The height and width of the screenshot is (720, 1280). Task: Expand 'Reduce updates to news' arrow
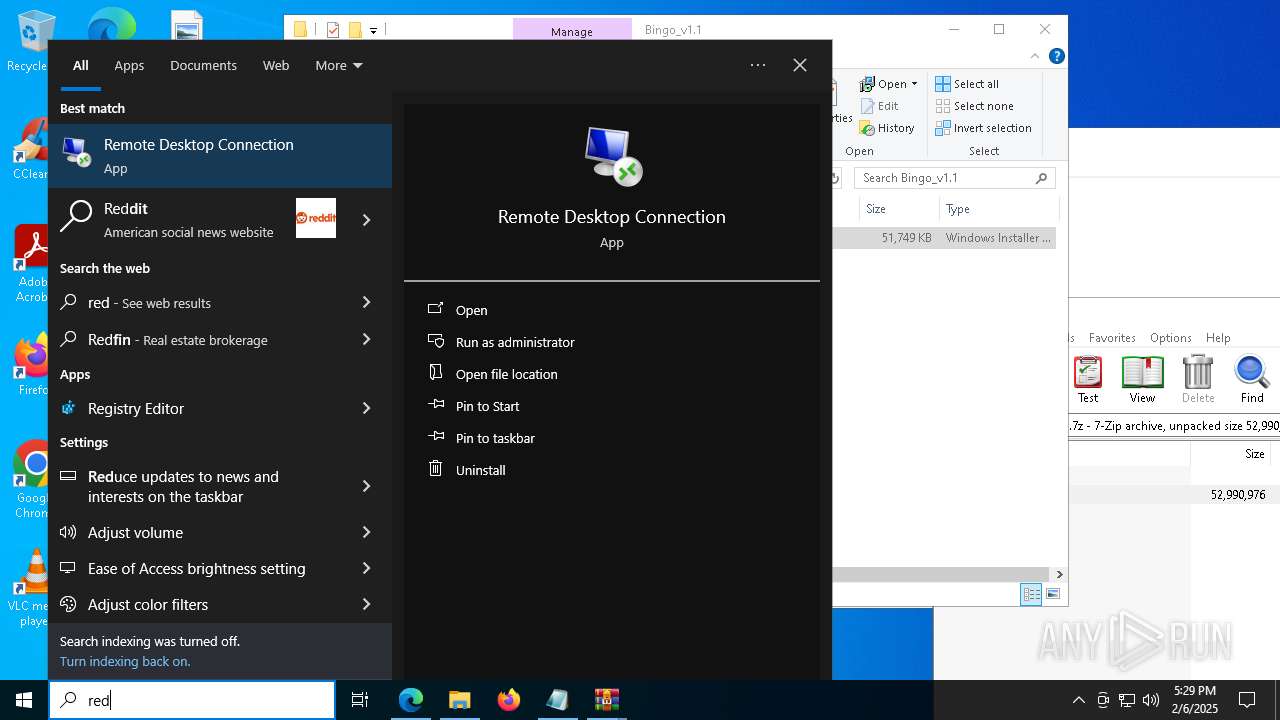(366, 486)
